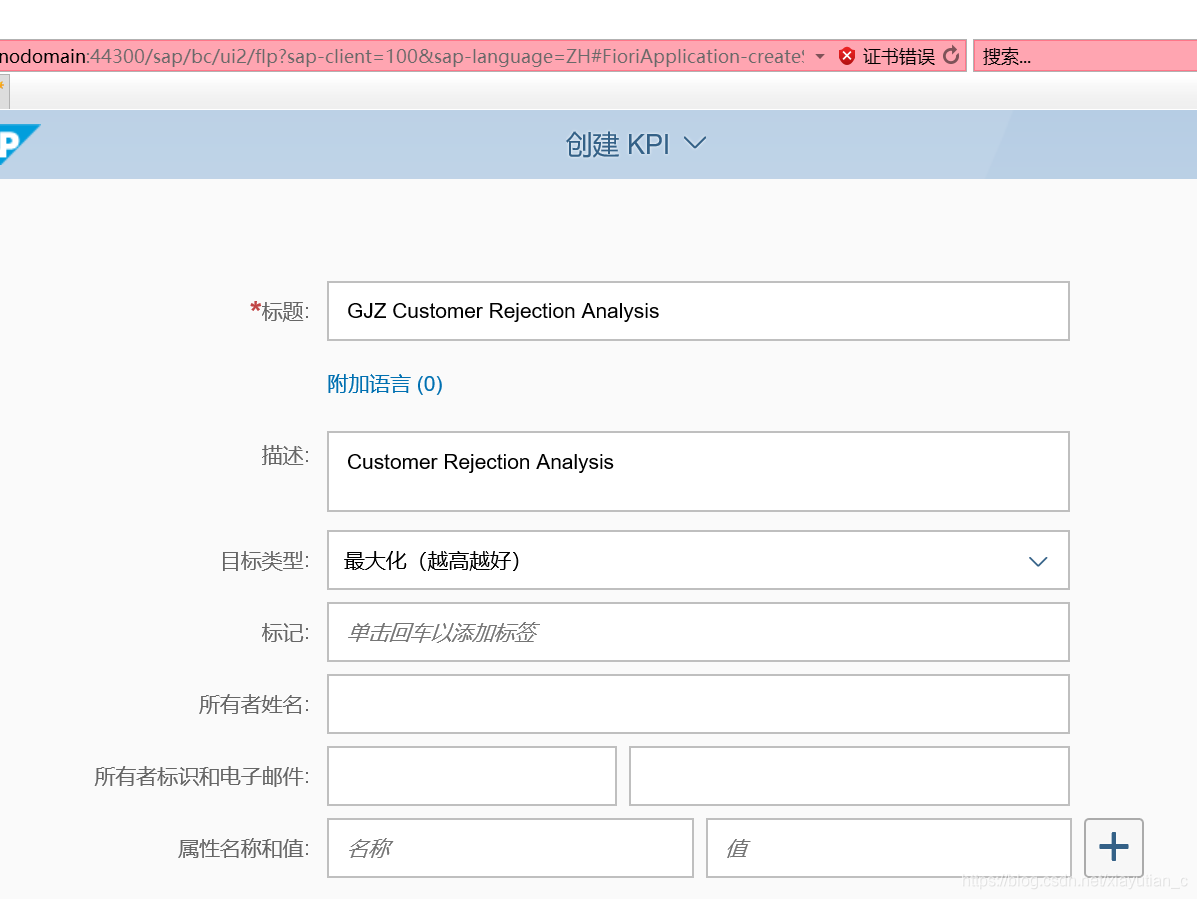This screenshot has height=899, width=1197.
Task: Add property with the plus button
Action: tap(1114, 847)
